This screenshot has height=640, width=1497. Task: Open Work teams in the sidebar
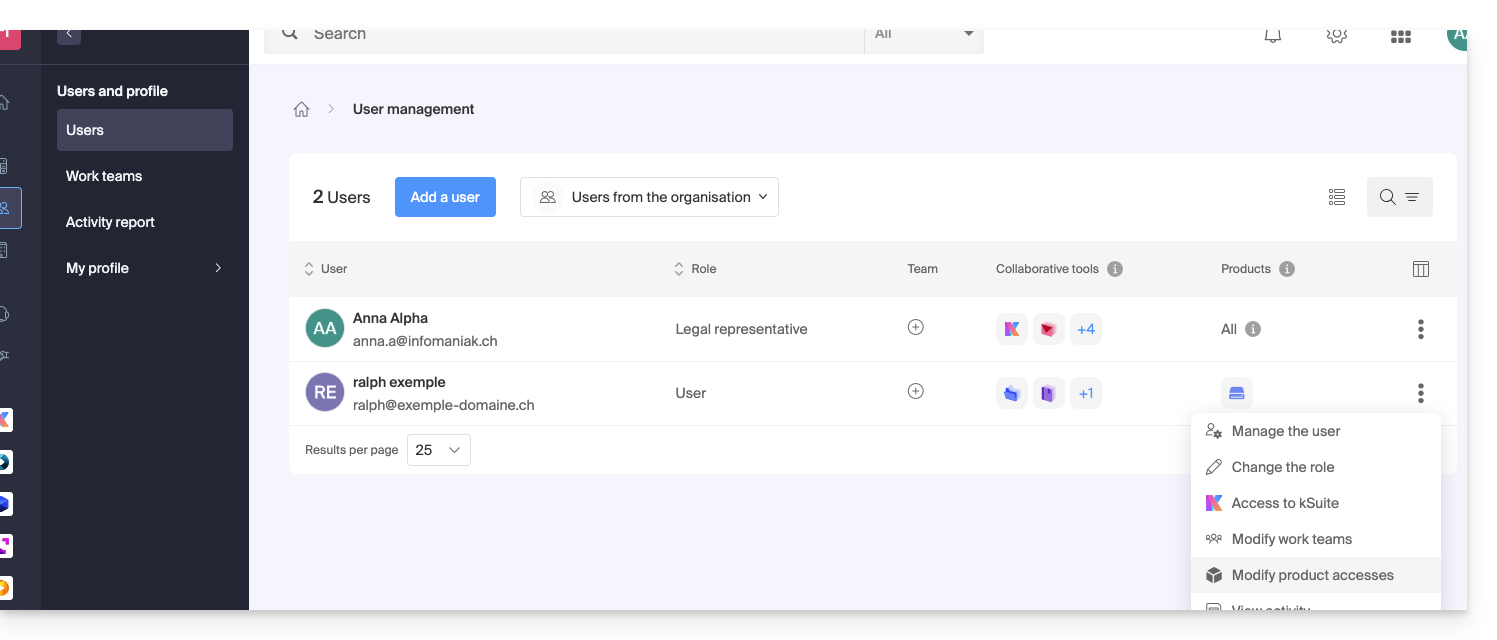pos(104,176)
